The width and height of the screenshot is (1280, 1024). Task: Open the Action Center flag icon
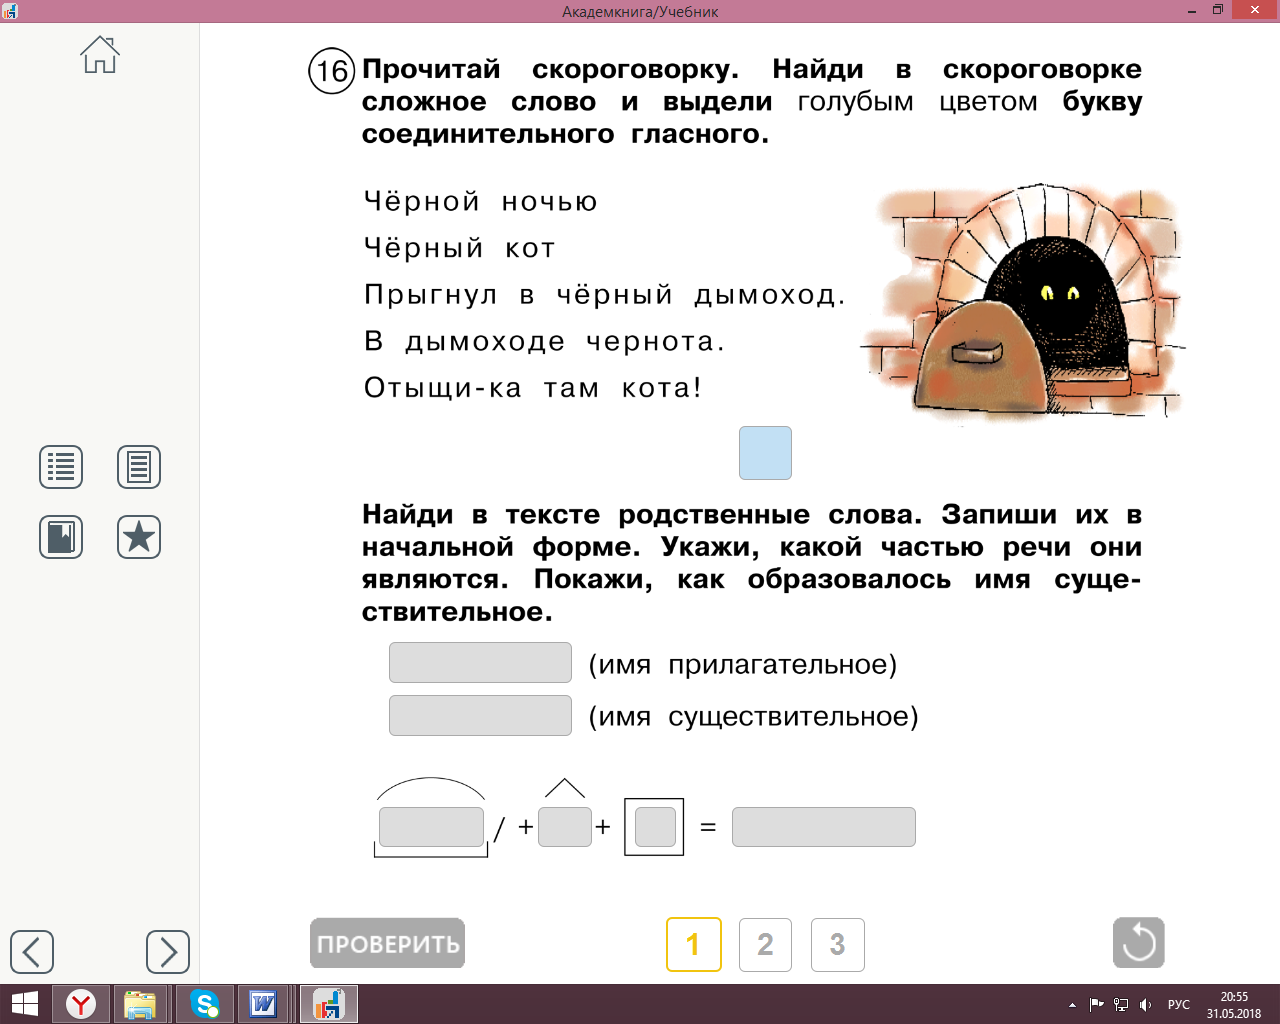1097,1005
